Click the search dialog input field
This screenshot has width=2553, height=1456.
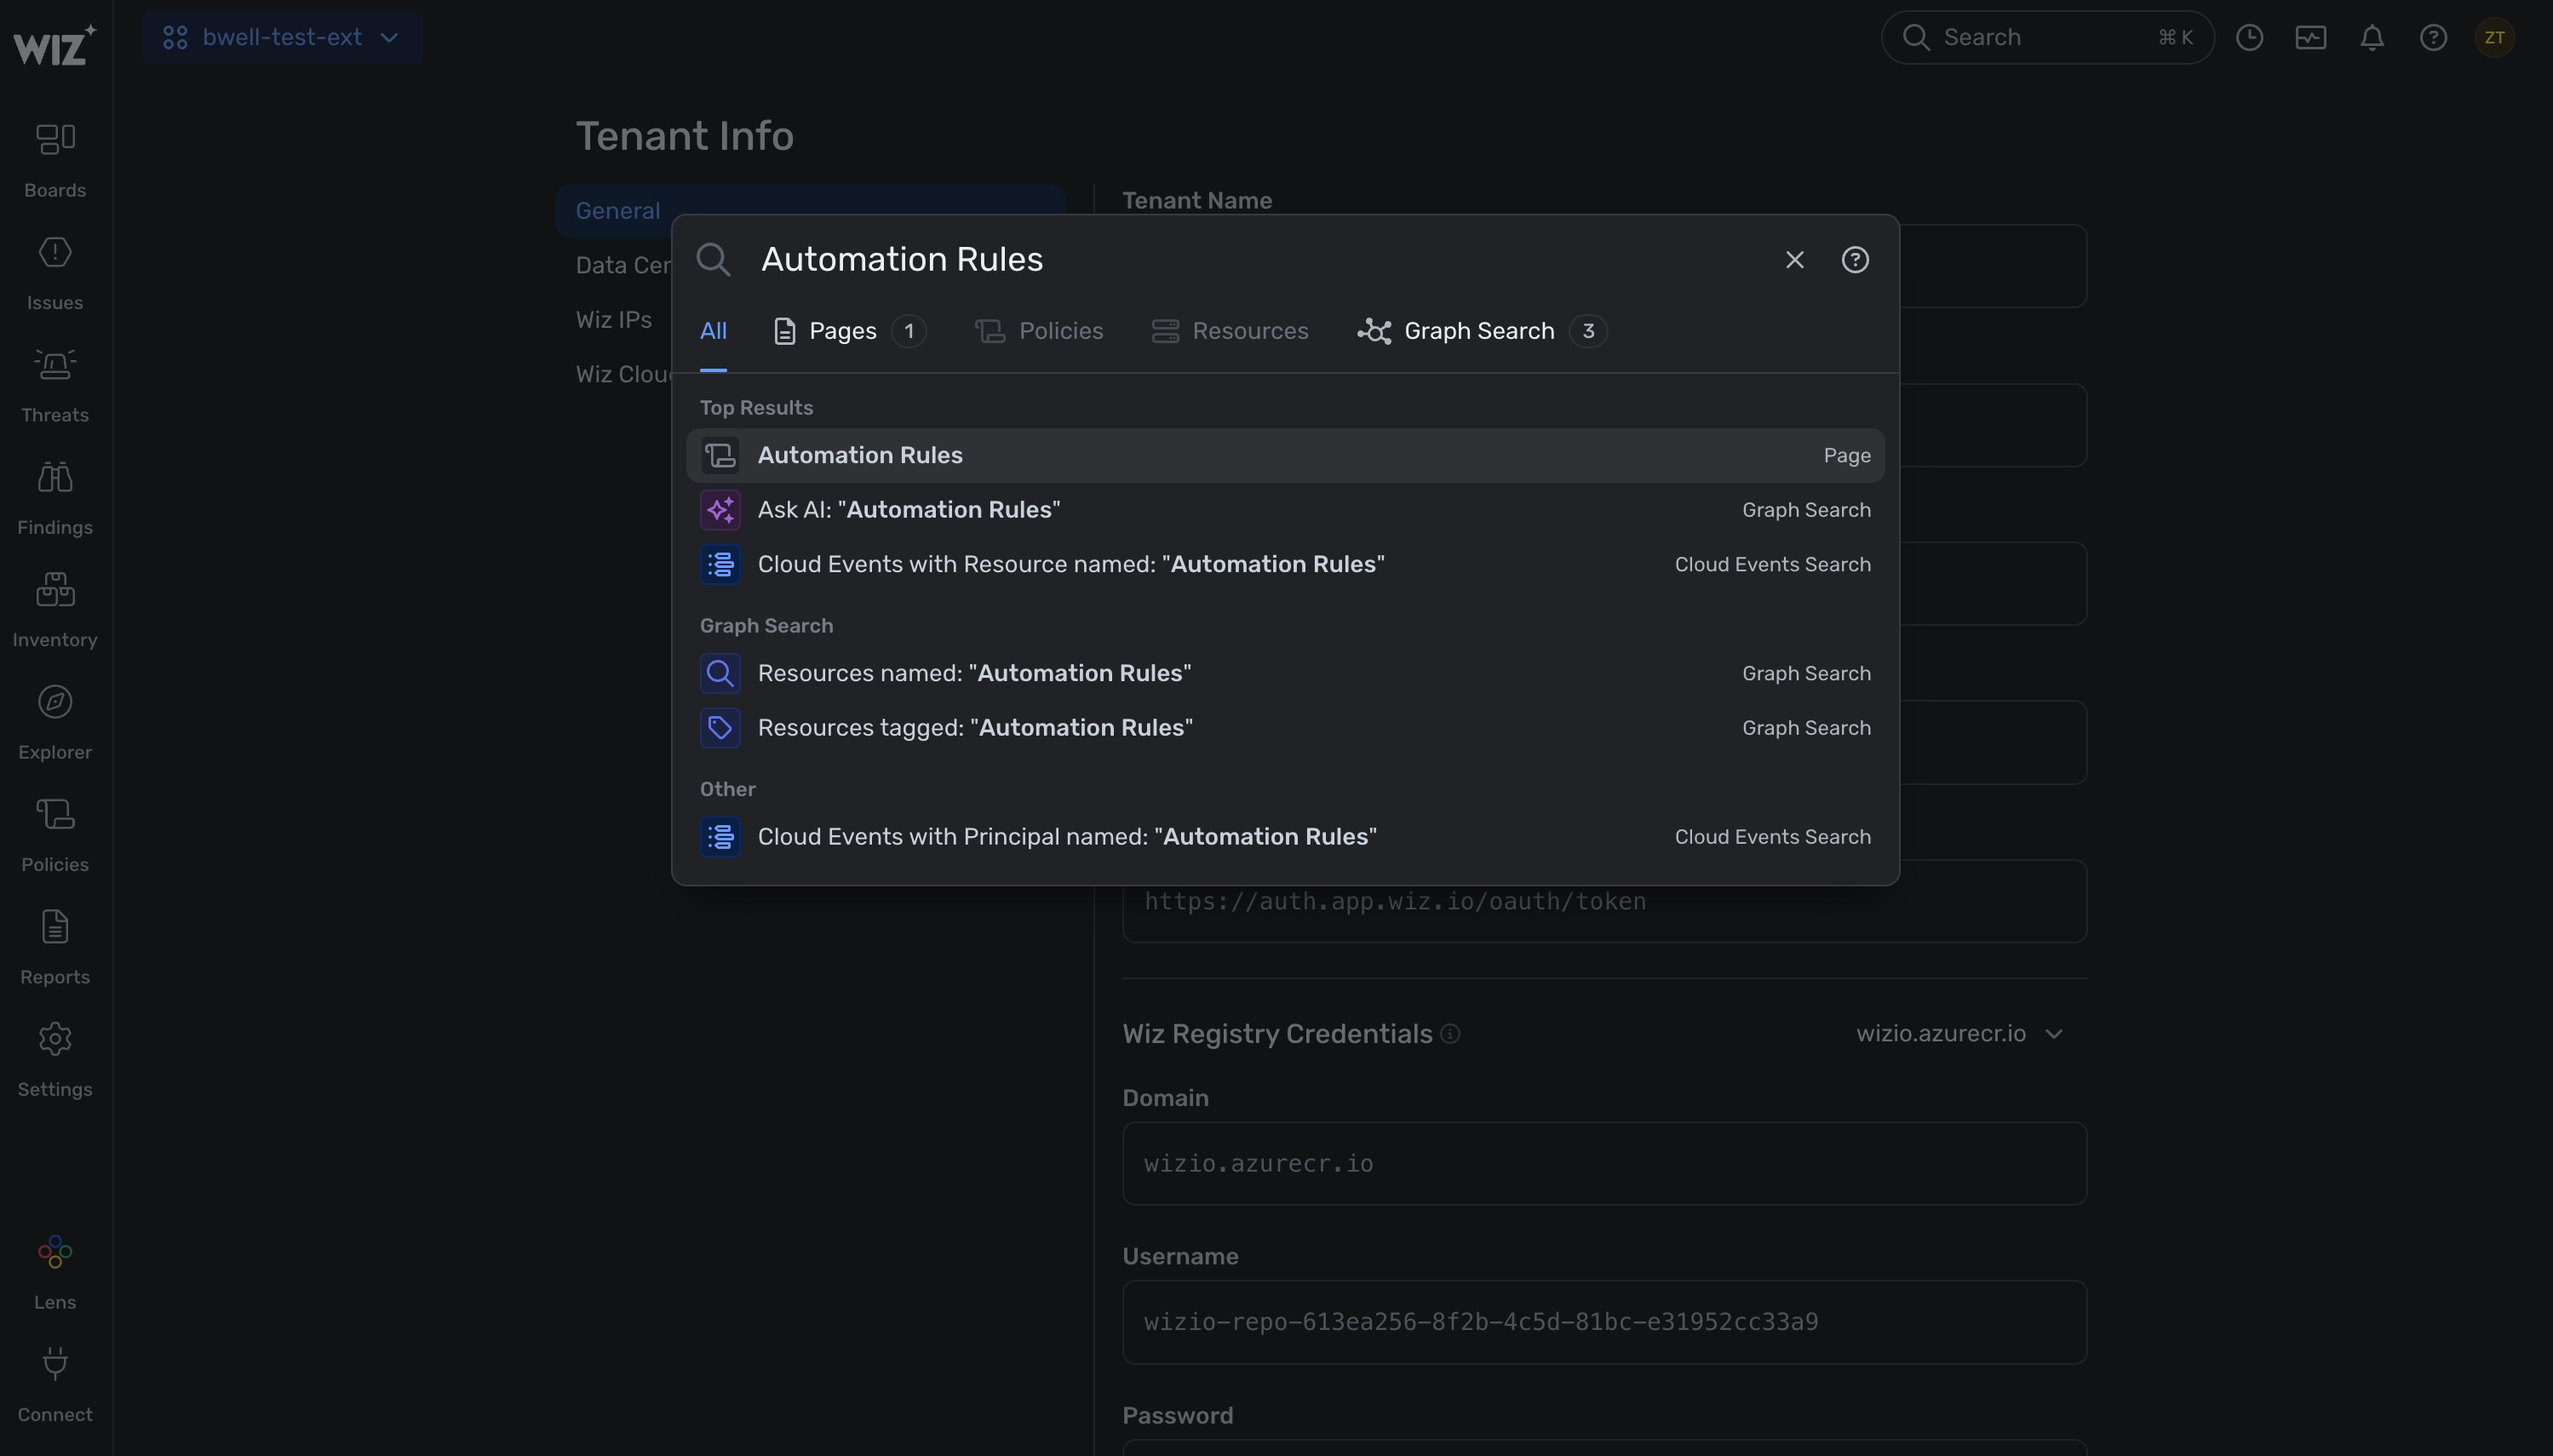click(1260, 260)
